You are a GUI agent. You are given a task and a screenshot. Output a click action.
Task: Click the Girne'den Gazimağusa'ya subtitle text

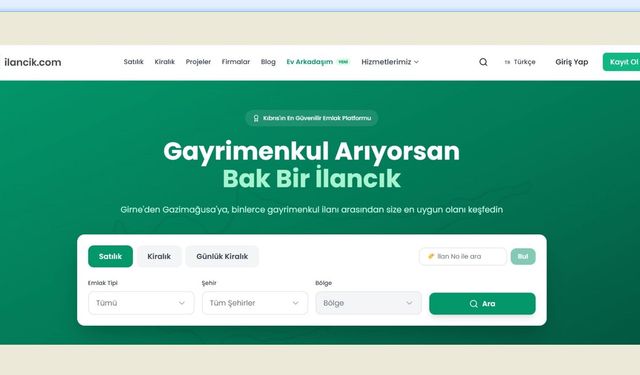pos(311,209)
